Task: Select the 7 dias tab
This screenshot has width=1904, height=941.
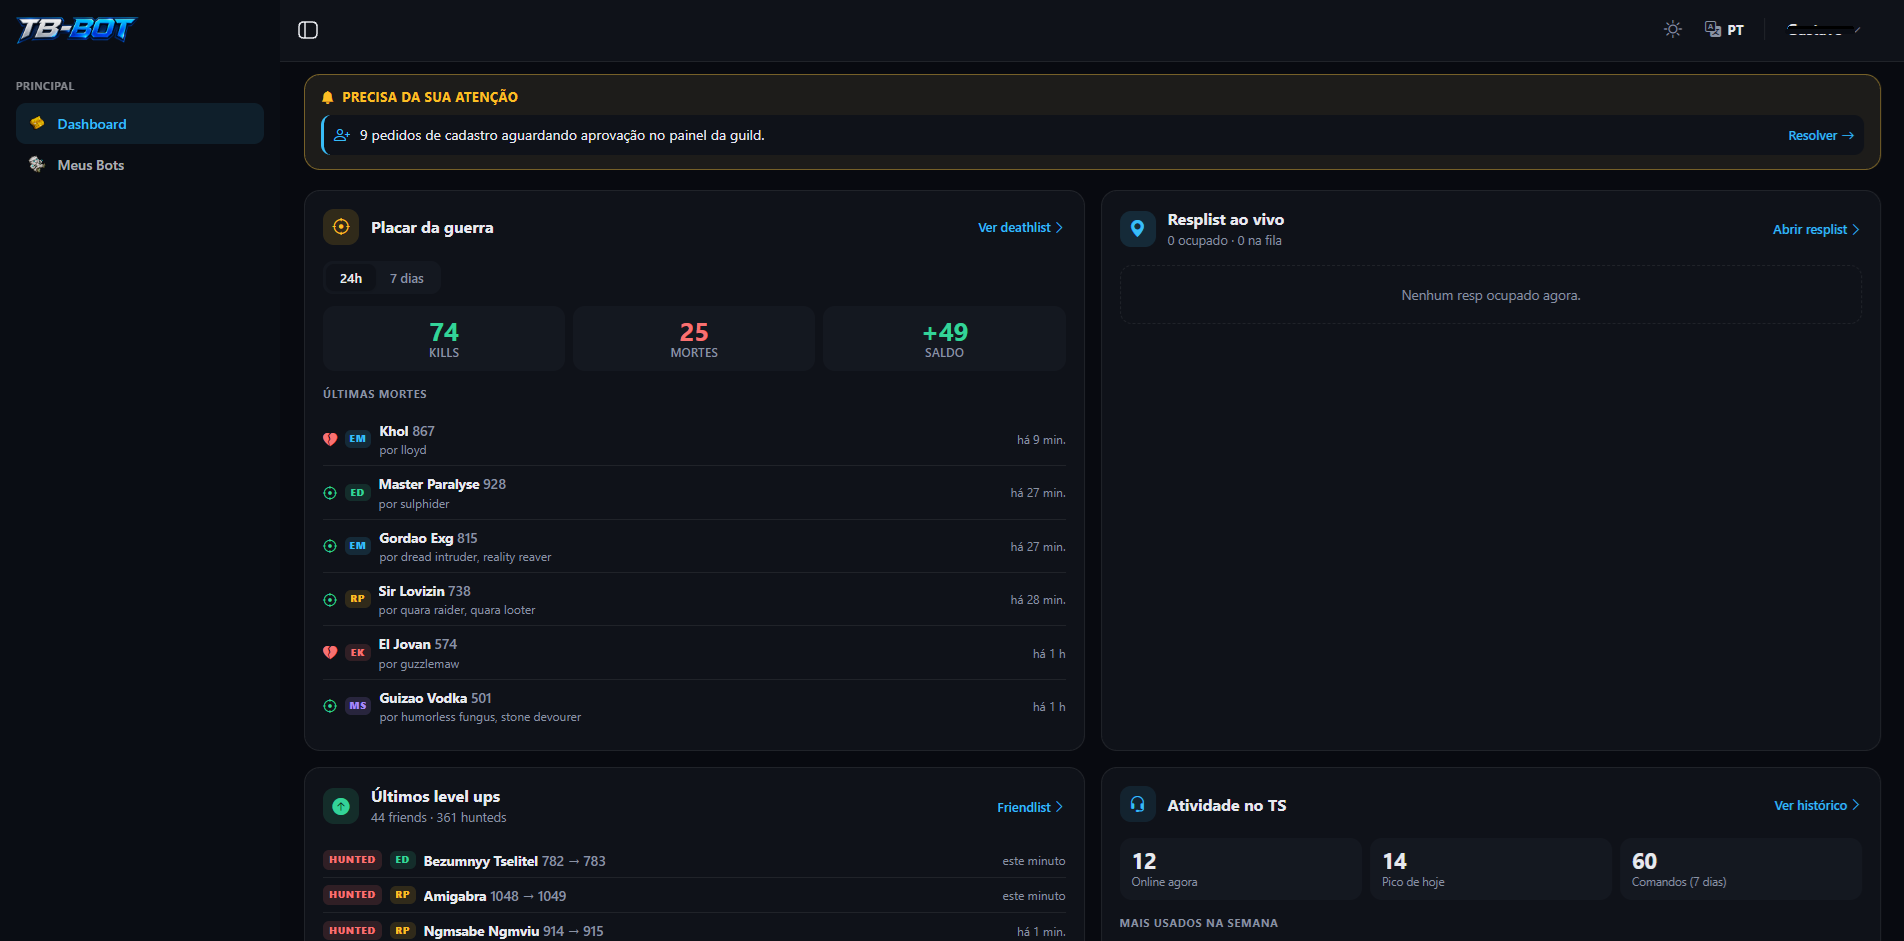Action: [407, 278]
